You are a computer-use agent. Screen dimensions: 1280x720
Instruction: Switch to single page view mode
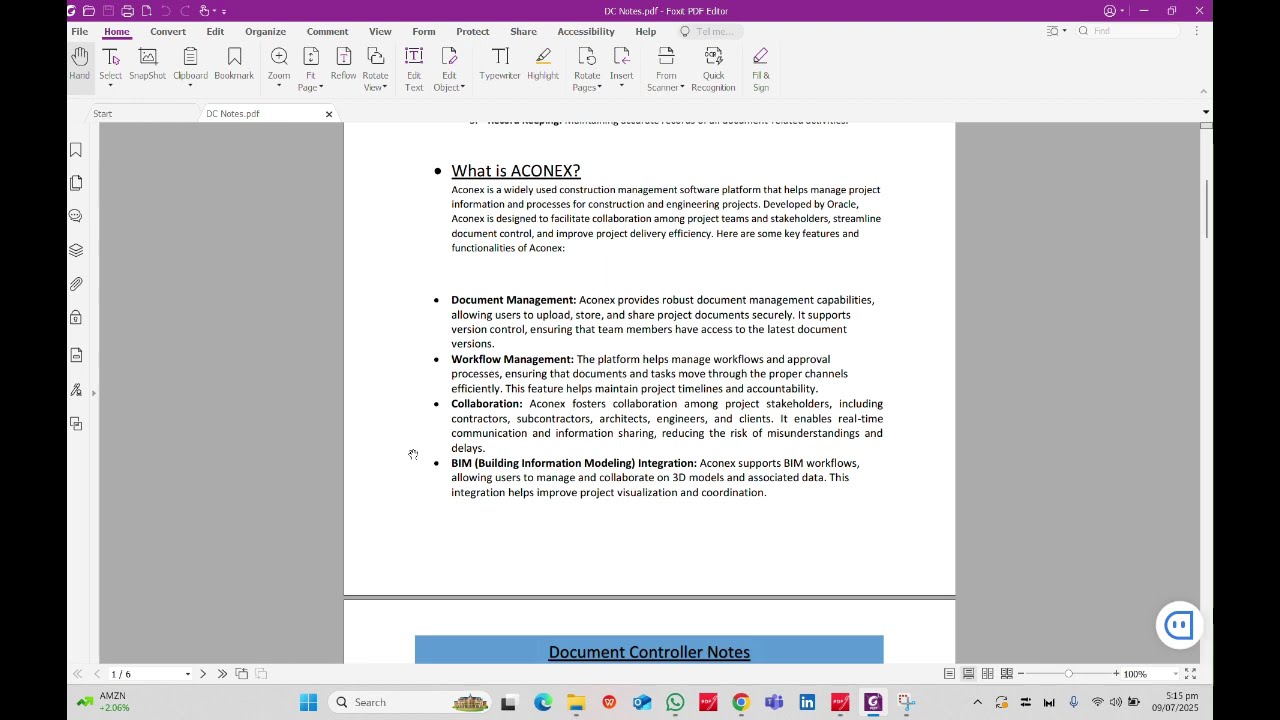[949, 674]
